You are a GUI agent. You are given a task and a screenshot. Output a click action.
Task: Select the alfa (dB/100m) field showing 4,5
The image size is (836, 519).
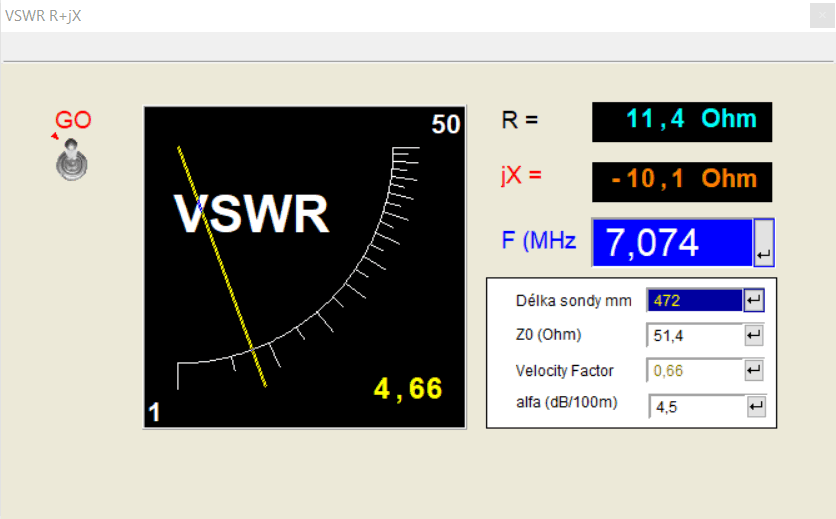[x=696, y=406]
